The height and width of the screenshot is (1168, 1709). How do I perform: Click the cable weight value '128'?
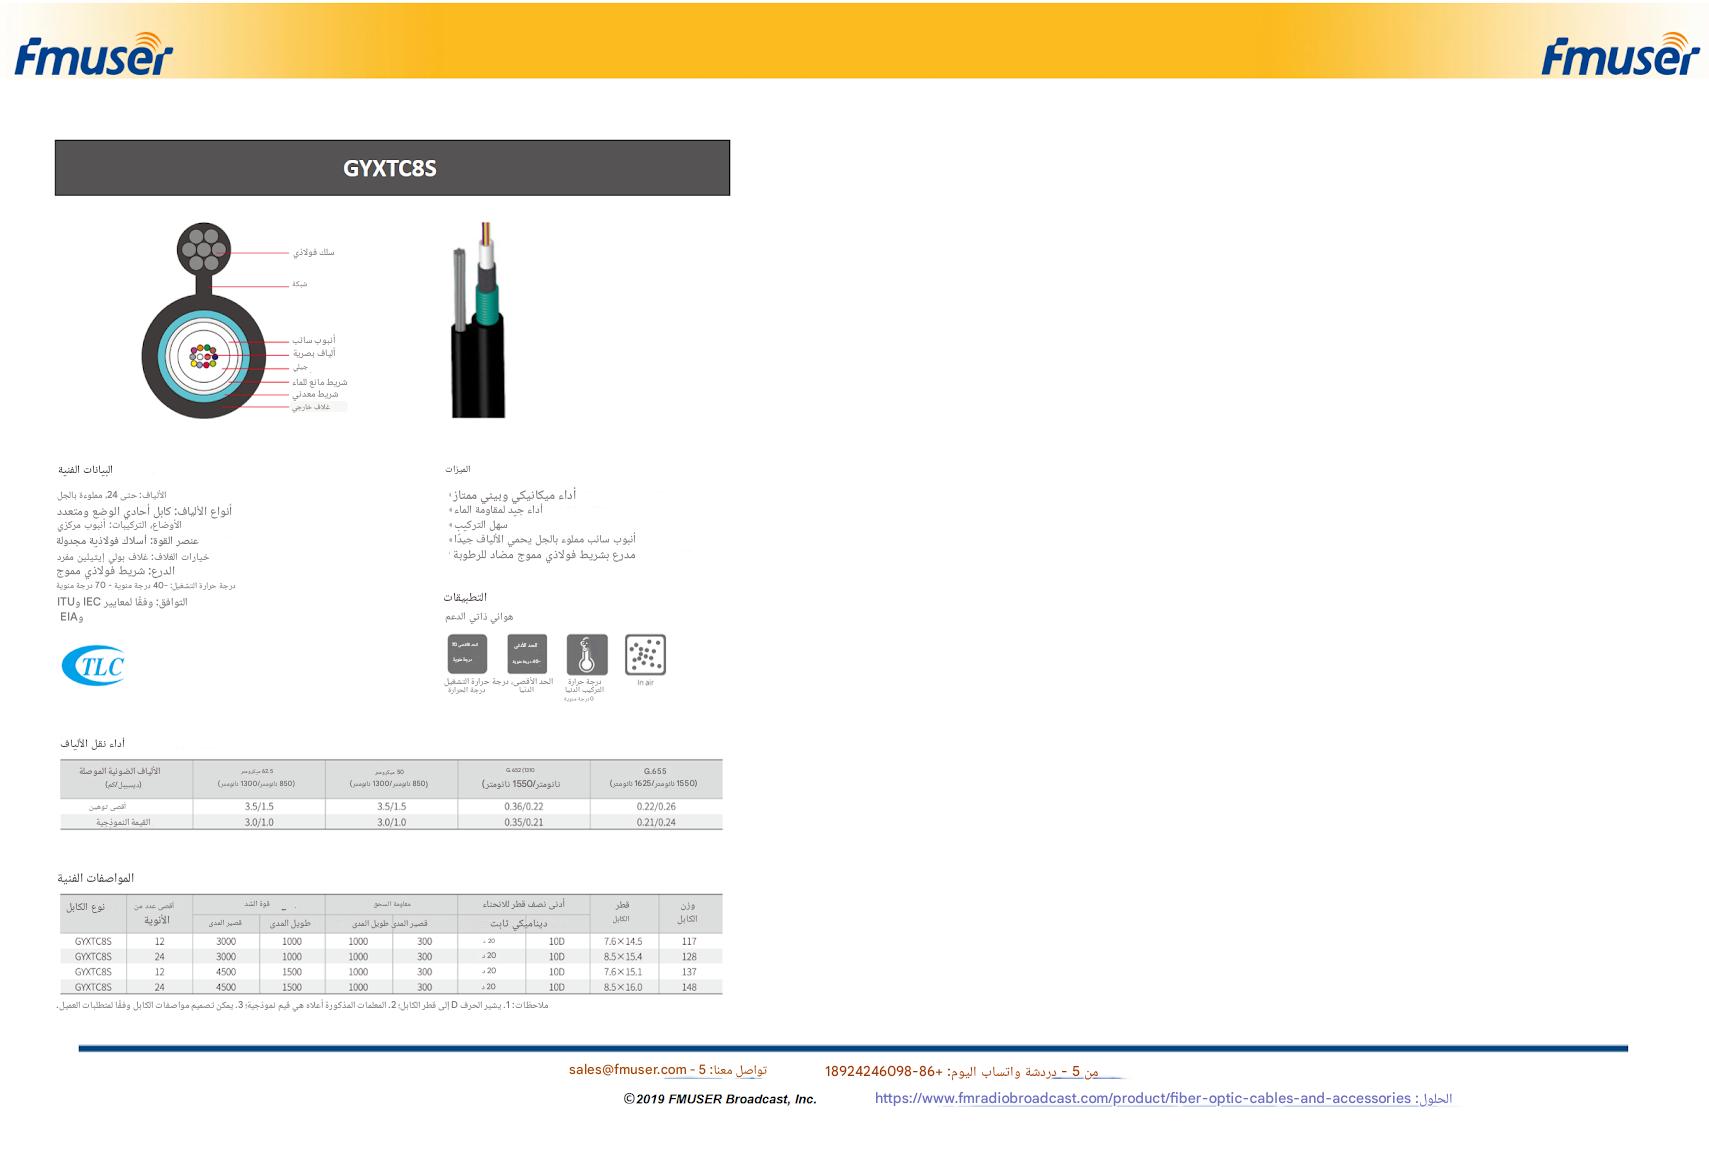pos(689,957)
